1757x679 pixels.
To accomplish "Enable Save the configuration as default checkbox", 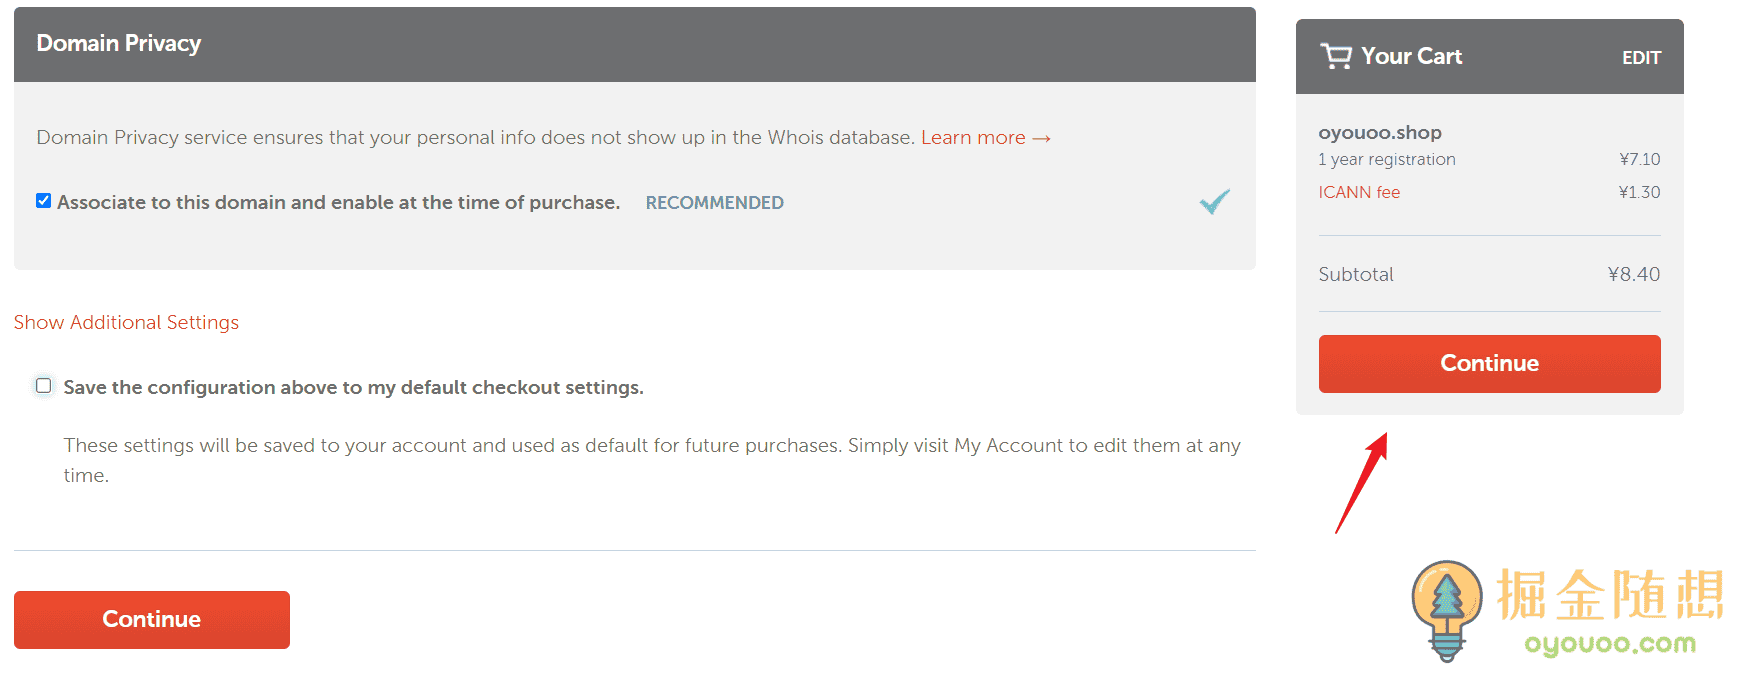I will [x=44, y=386].
